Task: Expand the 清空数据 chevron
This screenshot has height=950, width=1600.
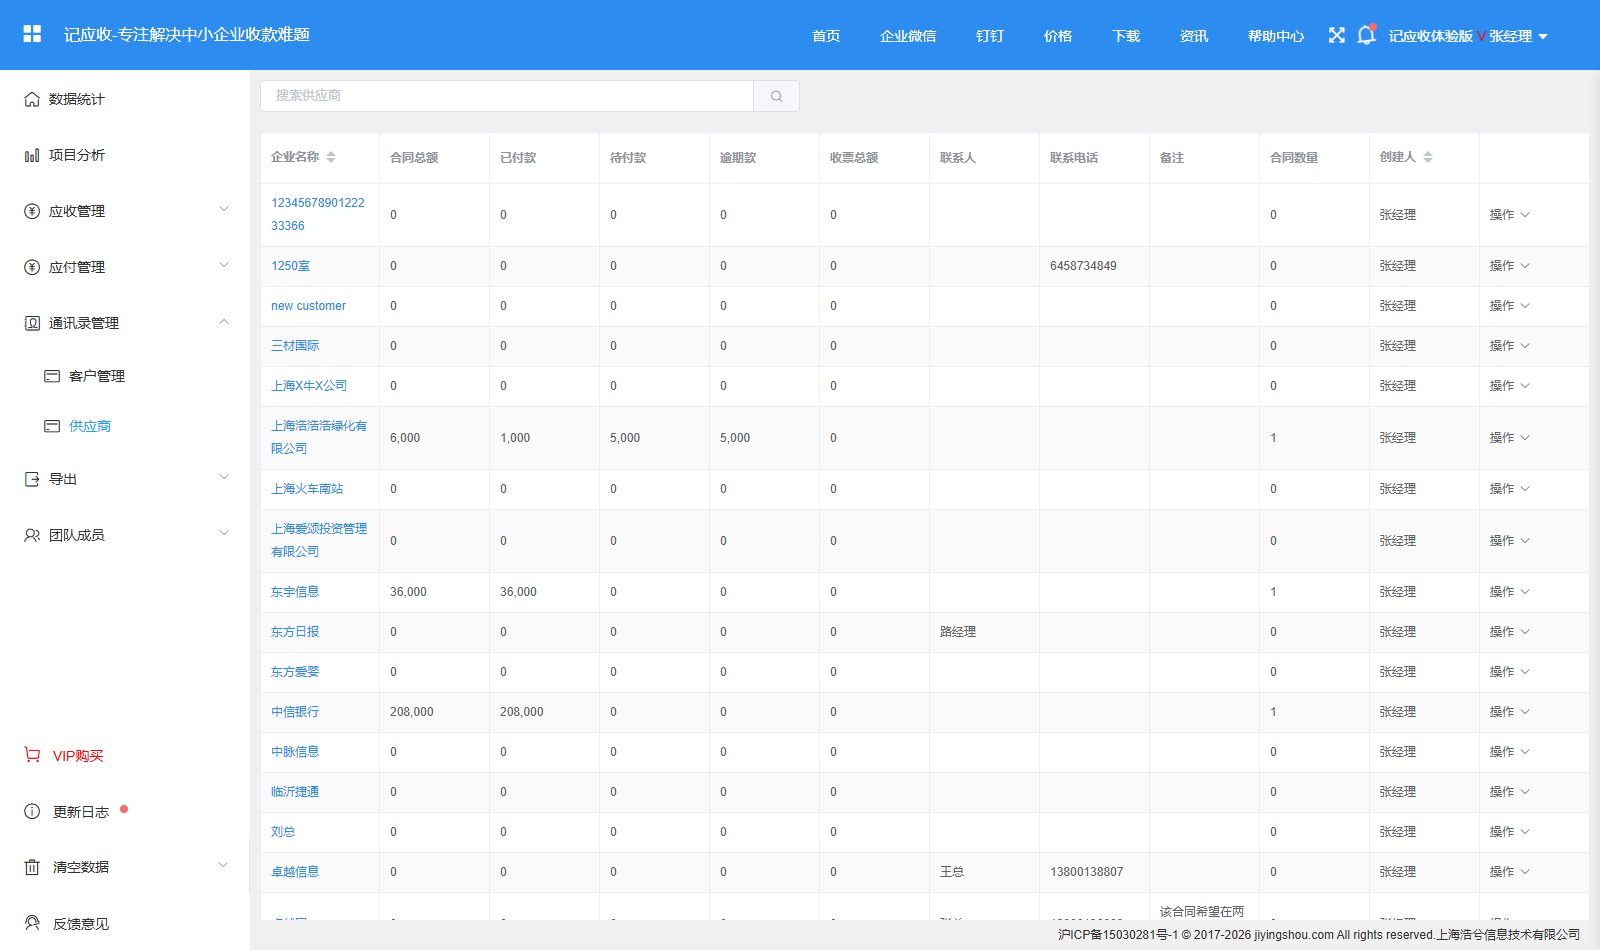Action: tap(223, 865)
